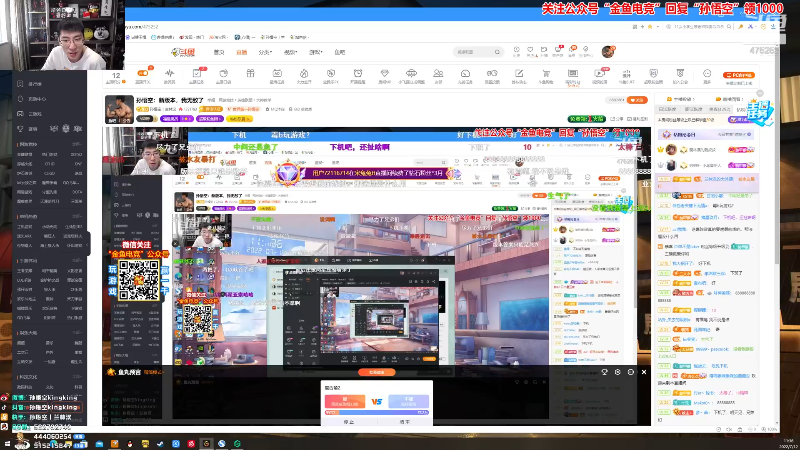Open the equalizer sliders icon in the toolbar
Image resolution: width=800 pixels, height=450 pixels.
627,73
